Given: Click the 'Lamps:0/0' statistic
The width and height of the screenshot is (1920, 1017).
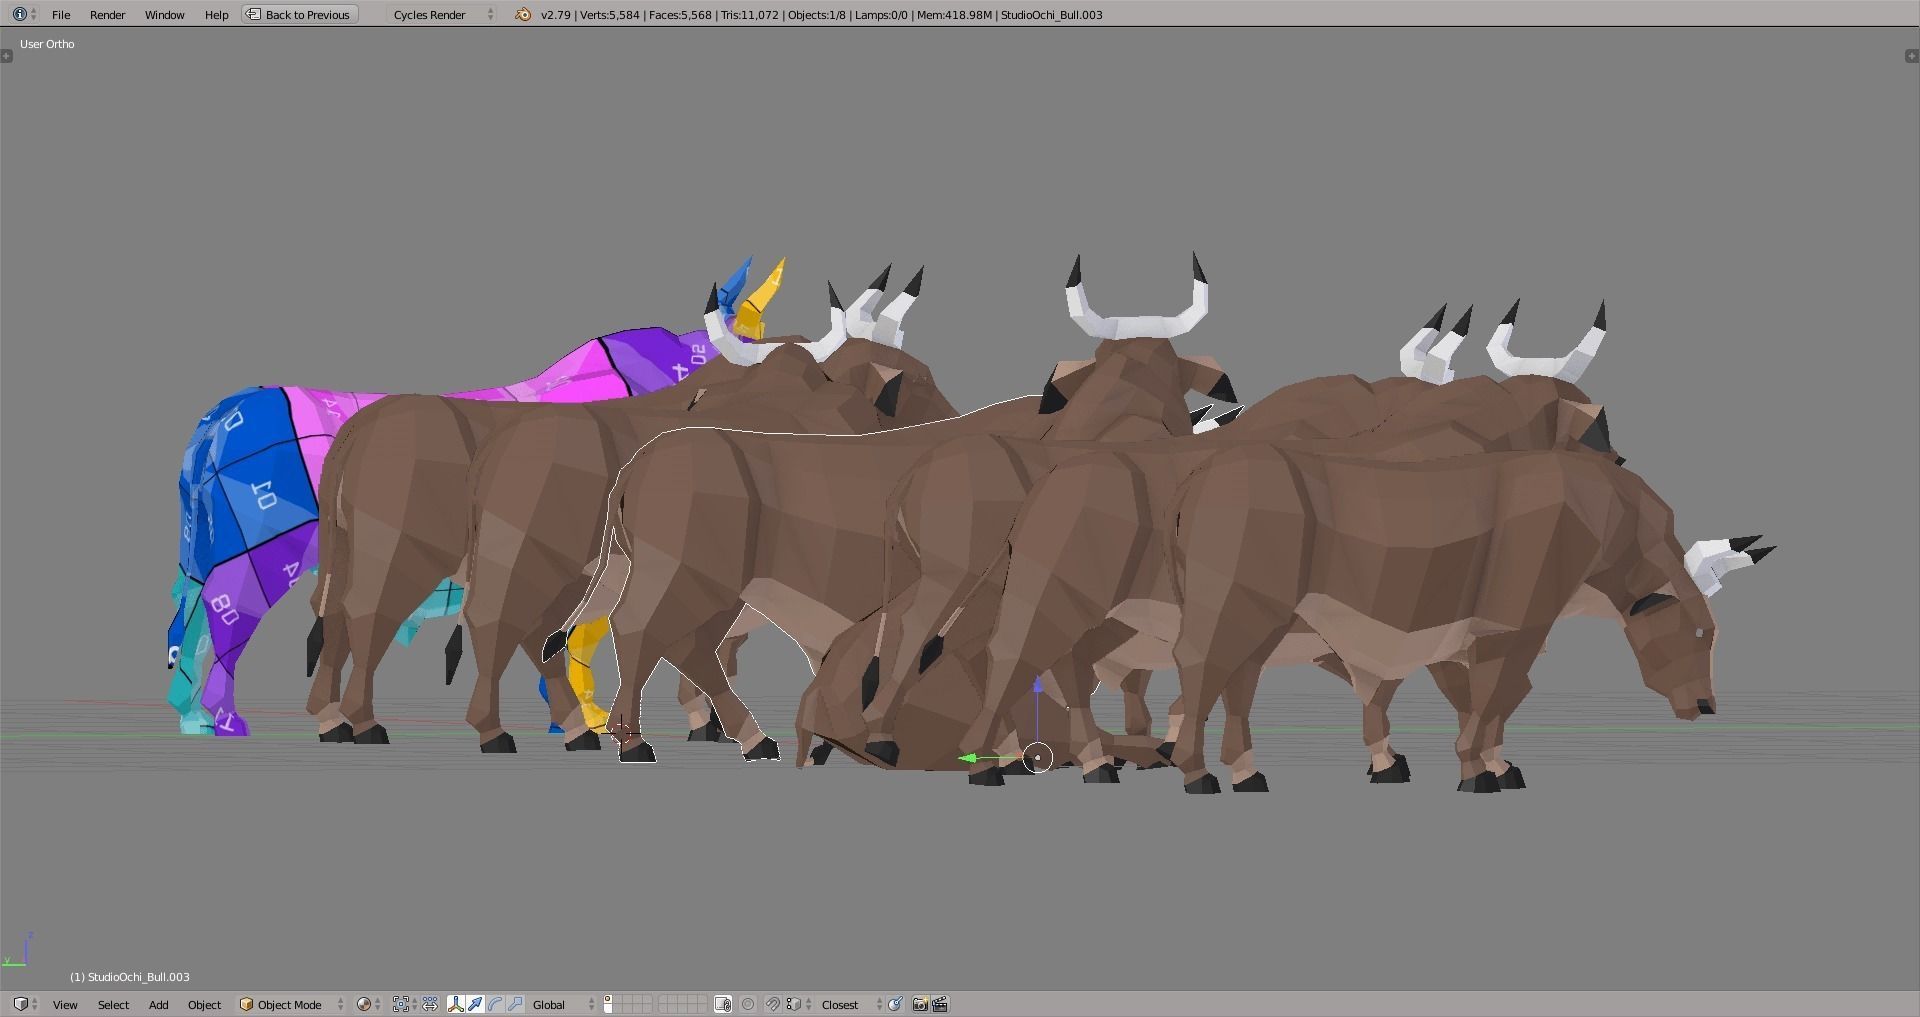Looking at the screenshot, I should (x=881, y=15).
